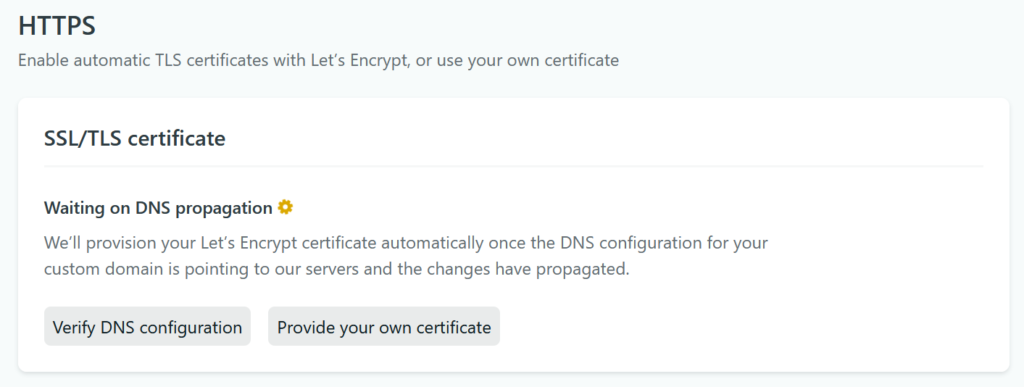The height and width of the screenshot is (387, 1024).
Task: Click divider line under SSL/TLS certificate
Action: 513,166
